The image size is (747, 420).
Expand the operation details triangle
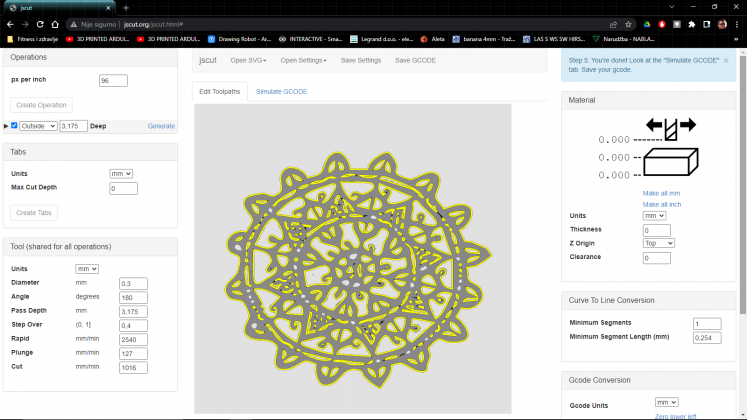click(6, 126)
